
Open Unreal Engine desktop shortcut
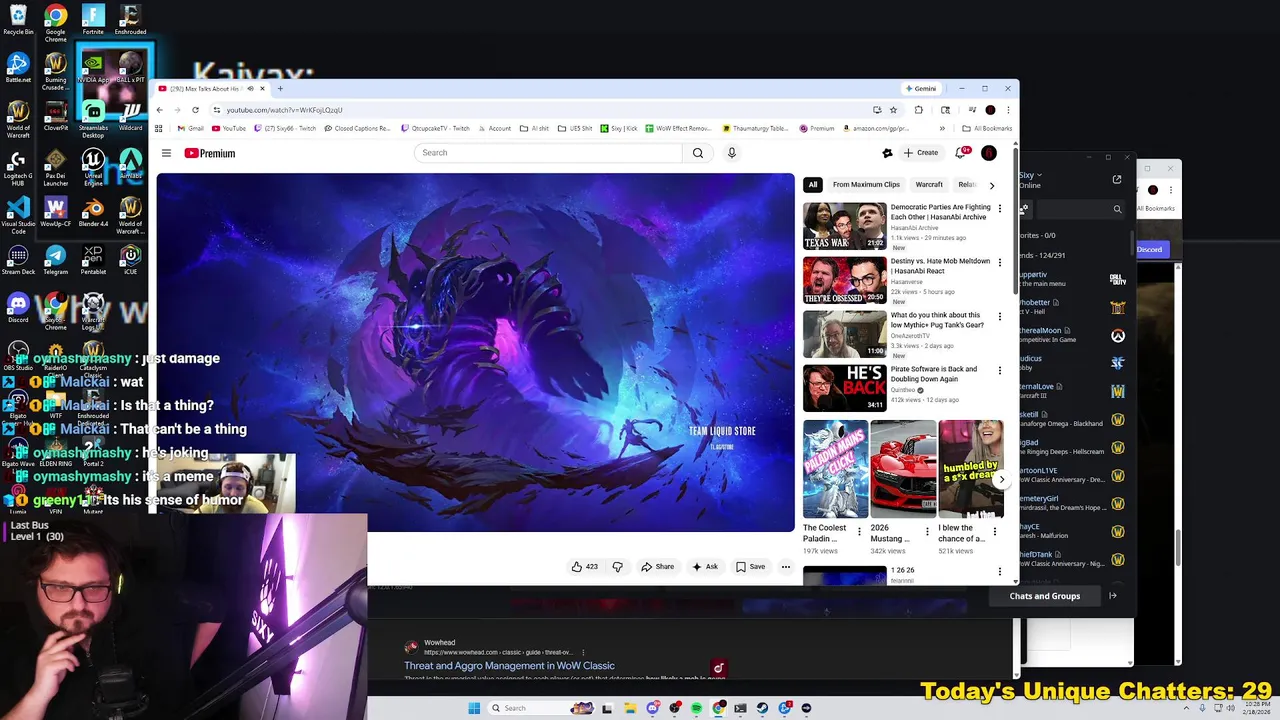93,167
